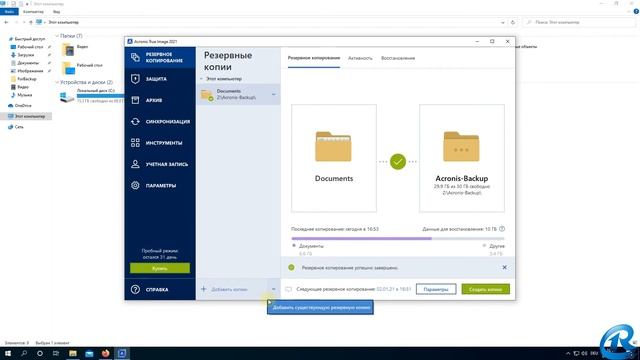Image resolution: width=640 pixels, height=360 pixels.
Task: Click Explorer back navigation arrow
Action: click(6, 22)
